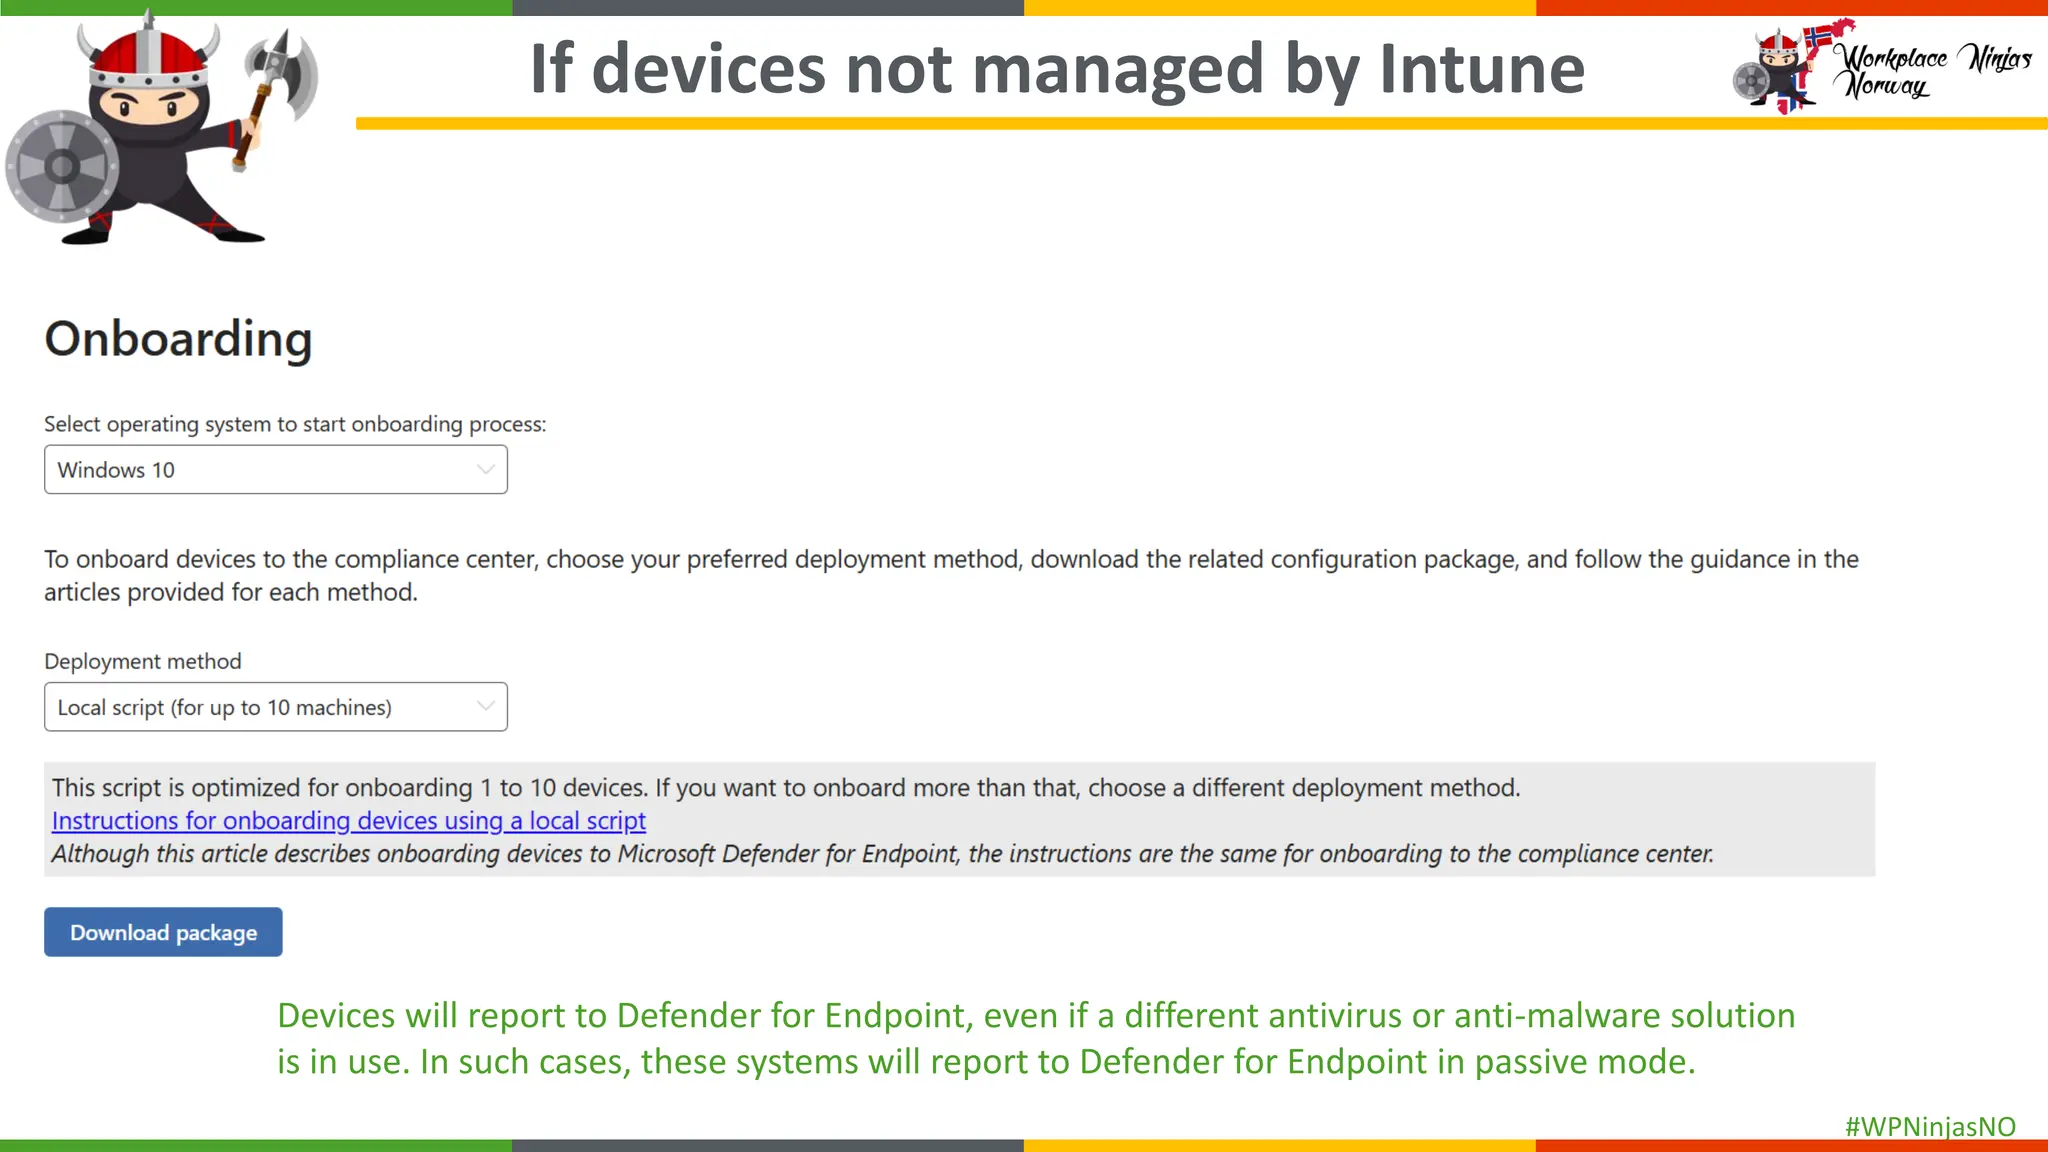Expand the deployment method dropdown chevron
The height and width of the screenshot is (1152, 2048).
pos(486,707)
